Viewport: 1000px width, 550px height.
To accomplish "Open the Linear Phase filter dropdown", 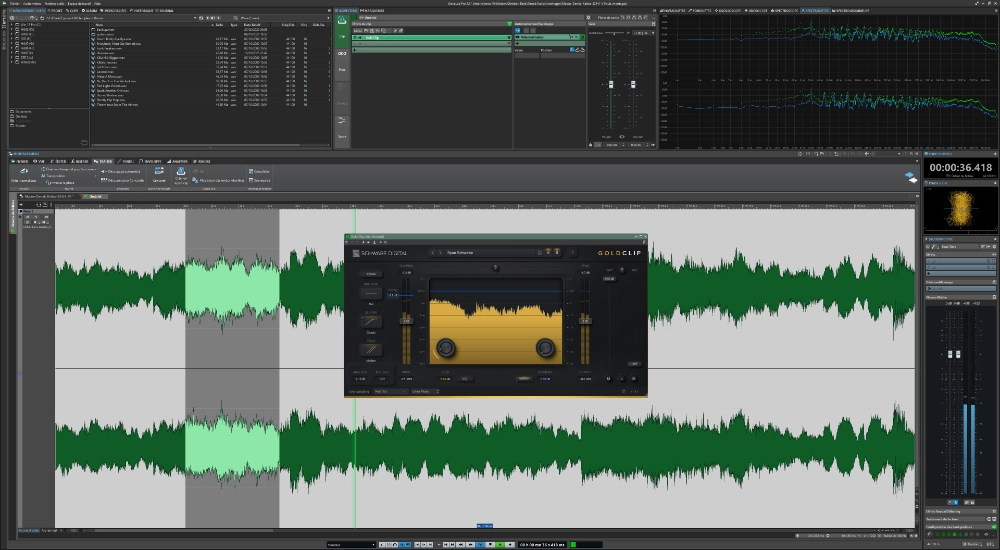I will click(x=425, y=391).
